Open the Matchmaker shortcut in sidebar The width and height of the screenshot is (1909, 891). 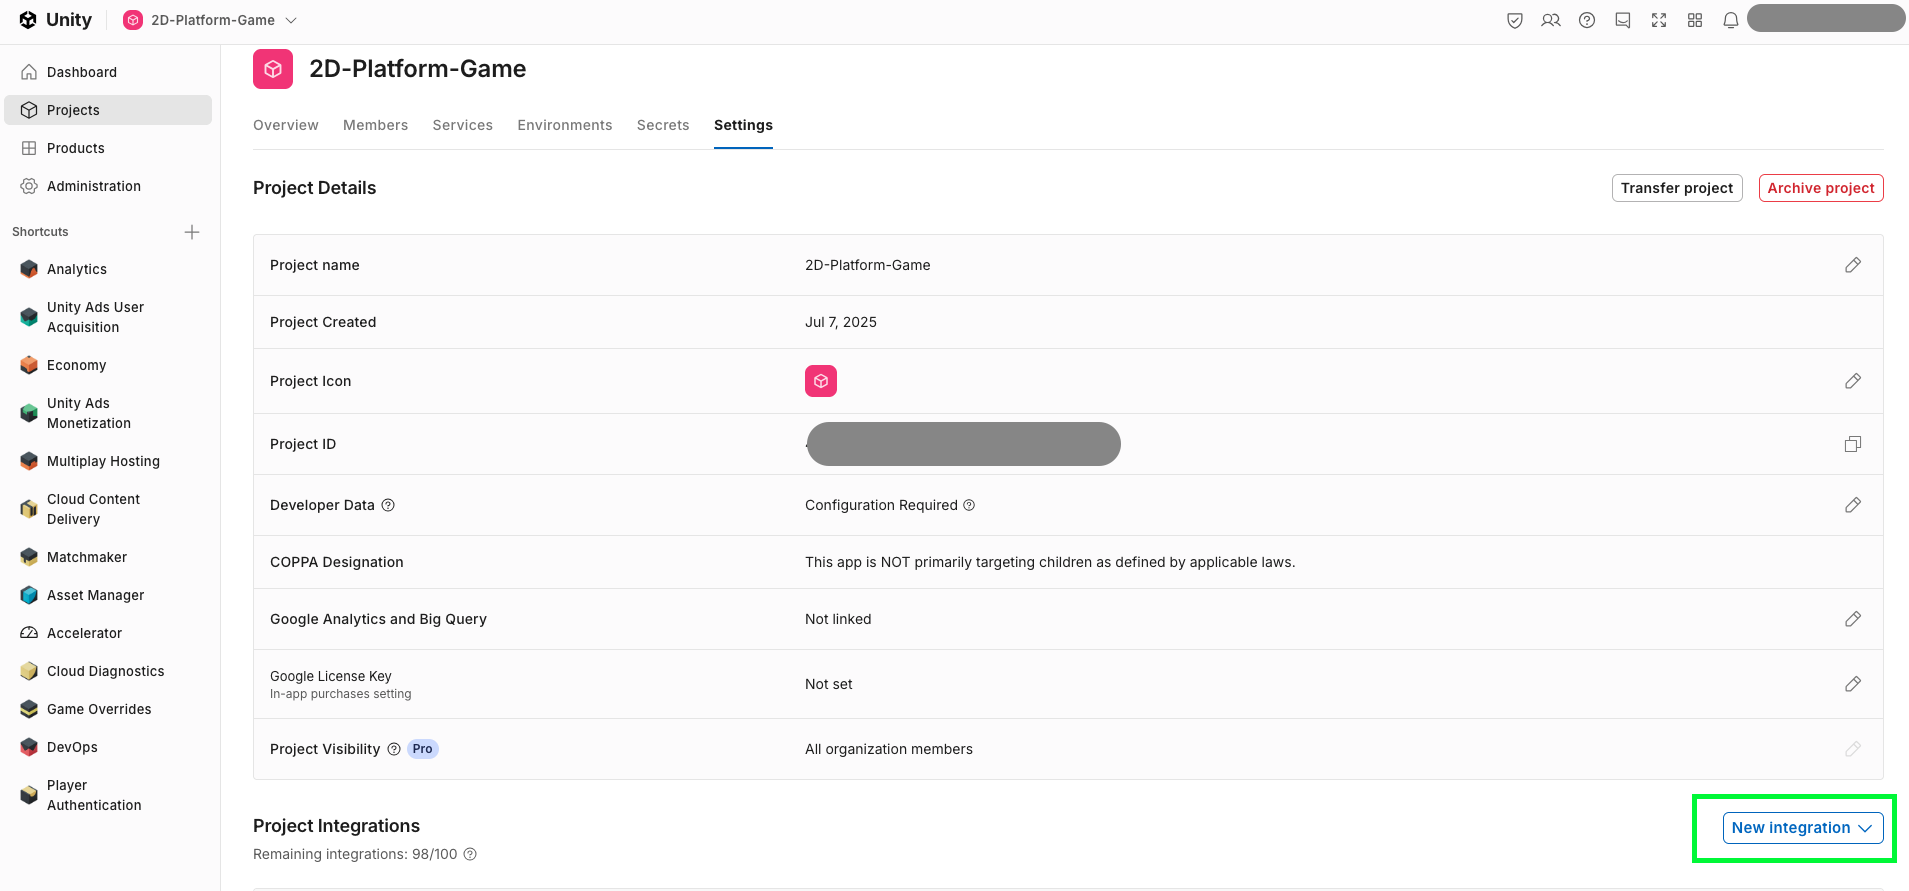[87, 557]
